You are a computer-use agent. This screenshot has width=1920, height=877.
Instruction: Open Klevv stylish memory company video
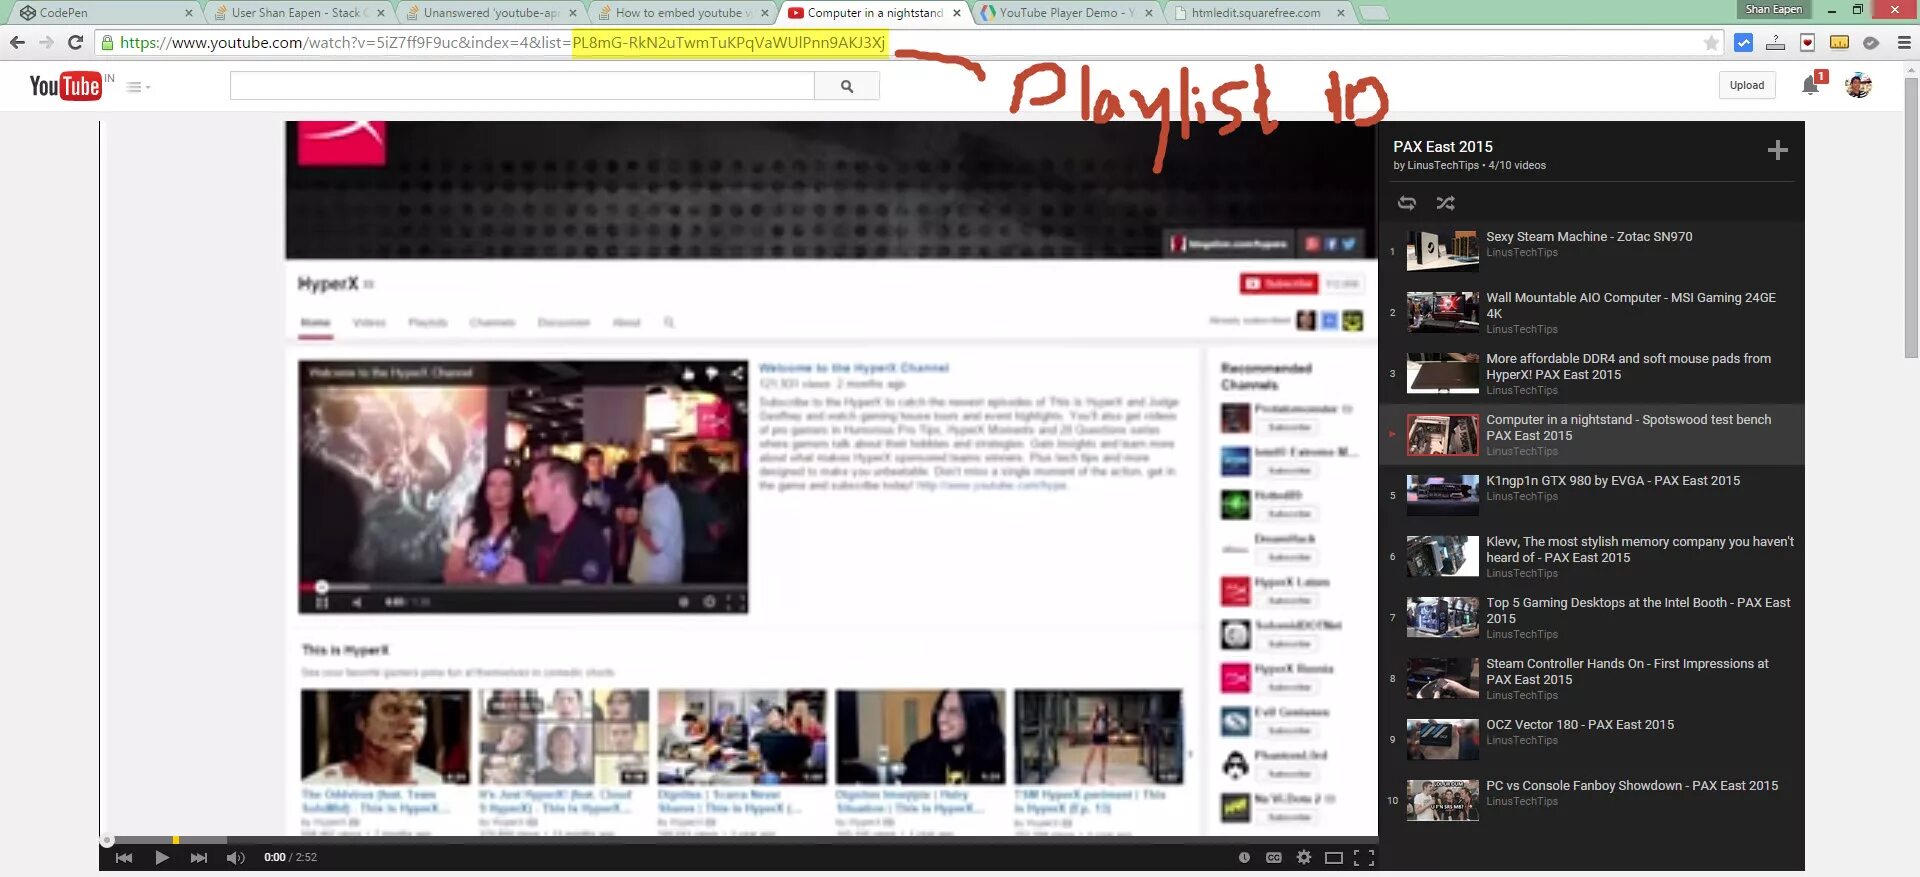pos(1640,549)
